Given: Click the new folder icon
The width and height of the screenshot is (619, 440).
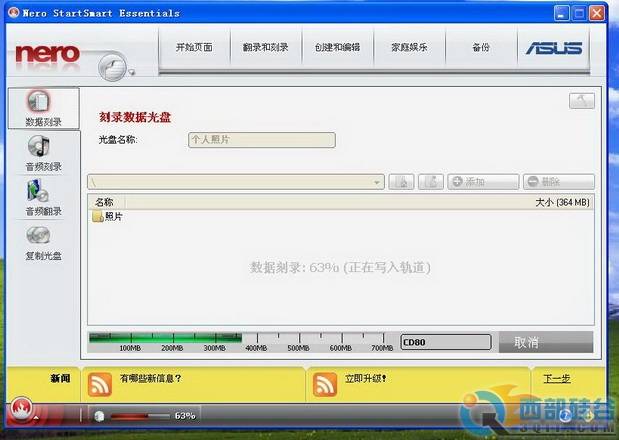Looking at the screenshot, I should [431, 182].
